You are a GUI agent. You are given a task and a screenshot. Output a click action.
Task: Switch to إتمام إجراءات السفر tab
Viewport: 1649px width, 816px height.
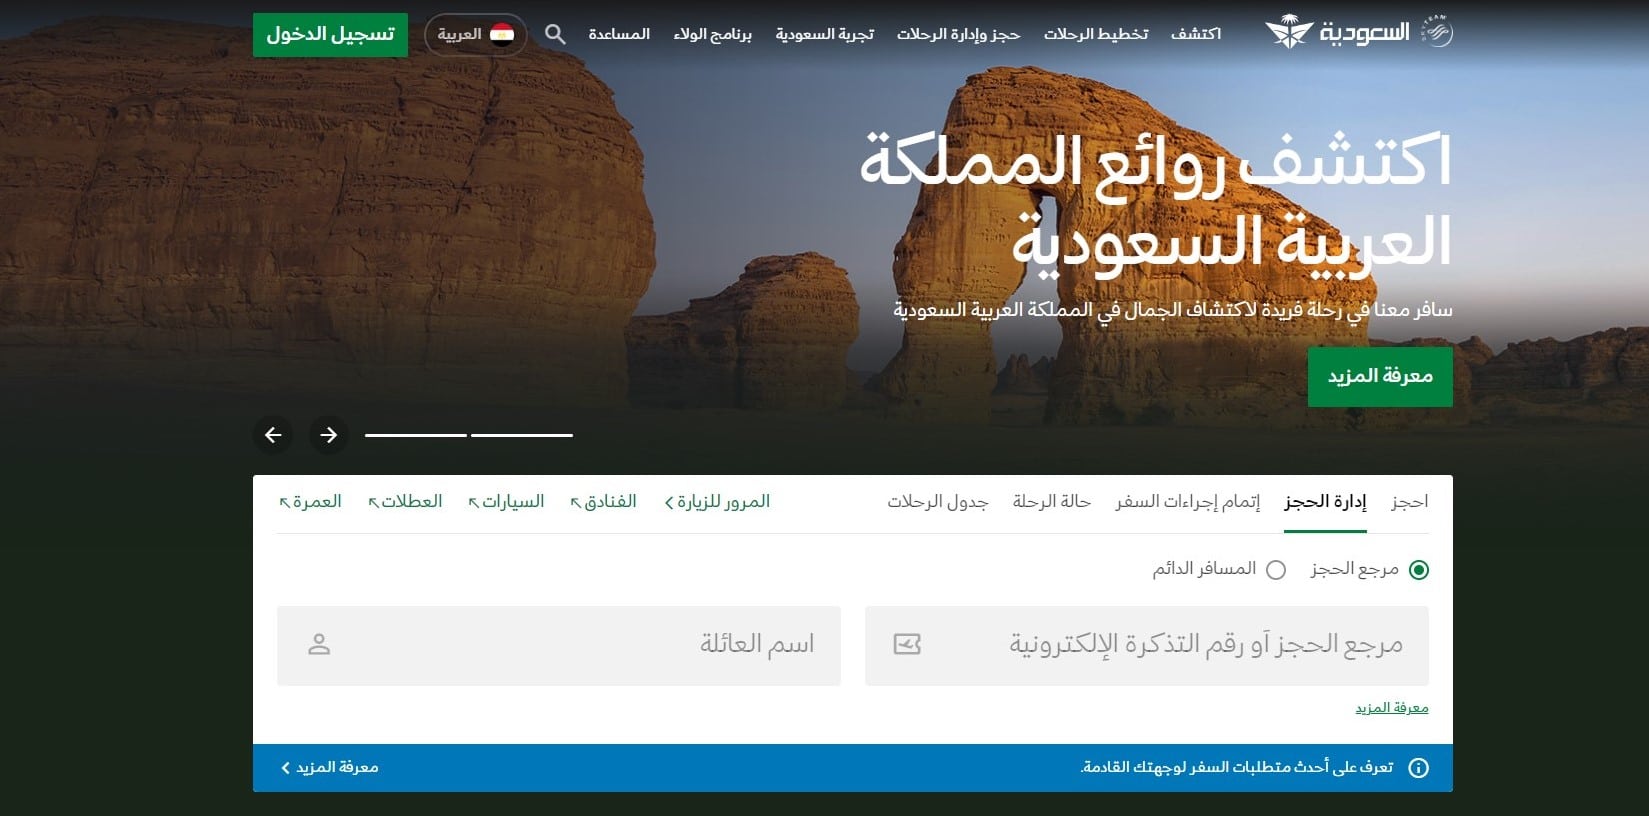(x=1187, y=501)
